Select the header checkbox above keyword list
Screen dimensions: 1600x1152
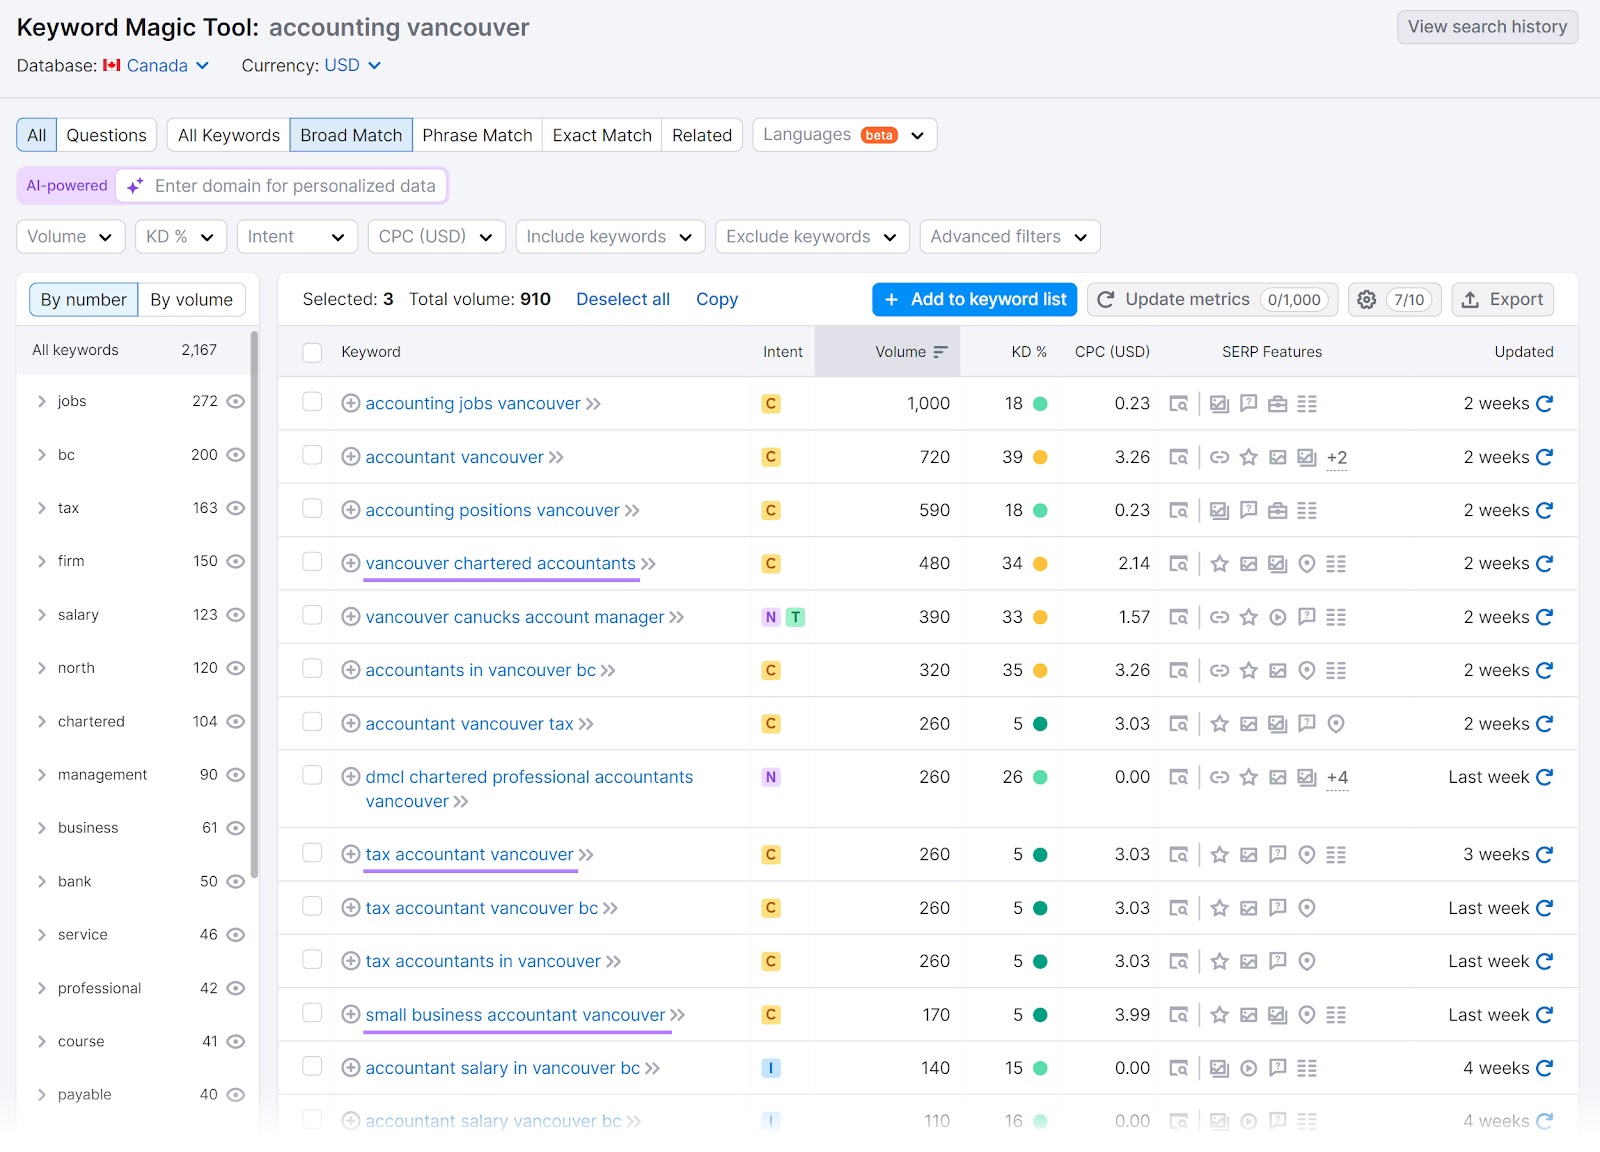pyautogui.click(x=312, y=351)
